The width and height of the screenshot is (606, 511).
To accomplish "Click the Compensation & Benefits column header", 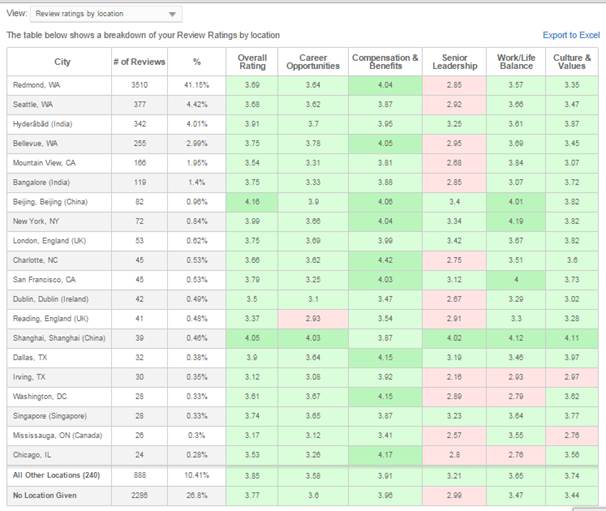I will tap(385, 62).
